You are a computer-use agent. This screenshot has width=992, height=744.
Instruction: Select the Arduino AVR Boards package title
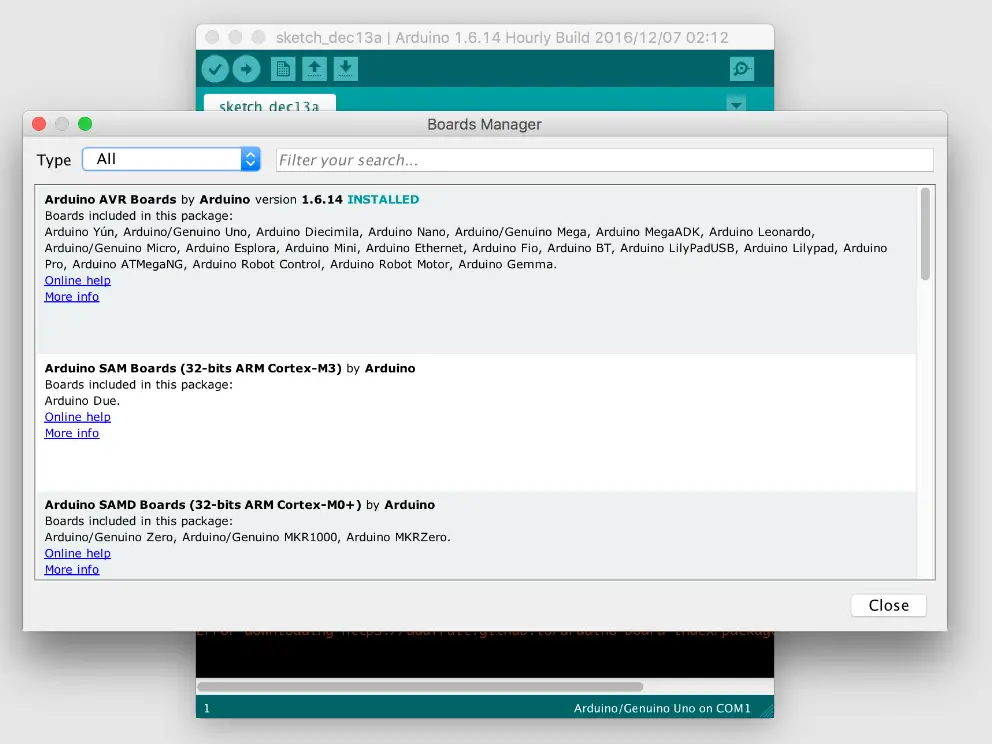coord(110,199)
